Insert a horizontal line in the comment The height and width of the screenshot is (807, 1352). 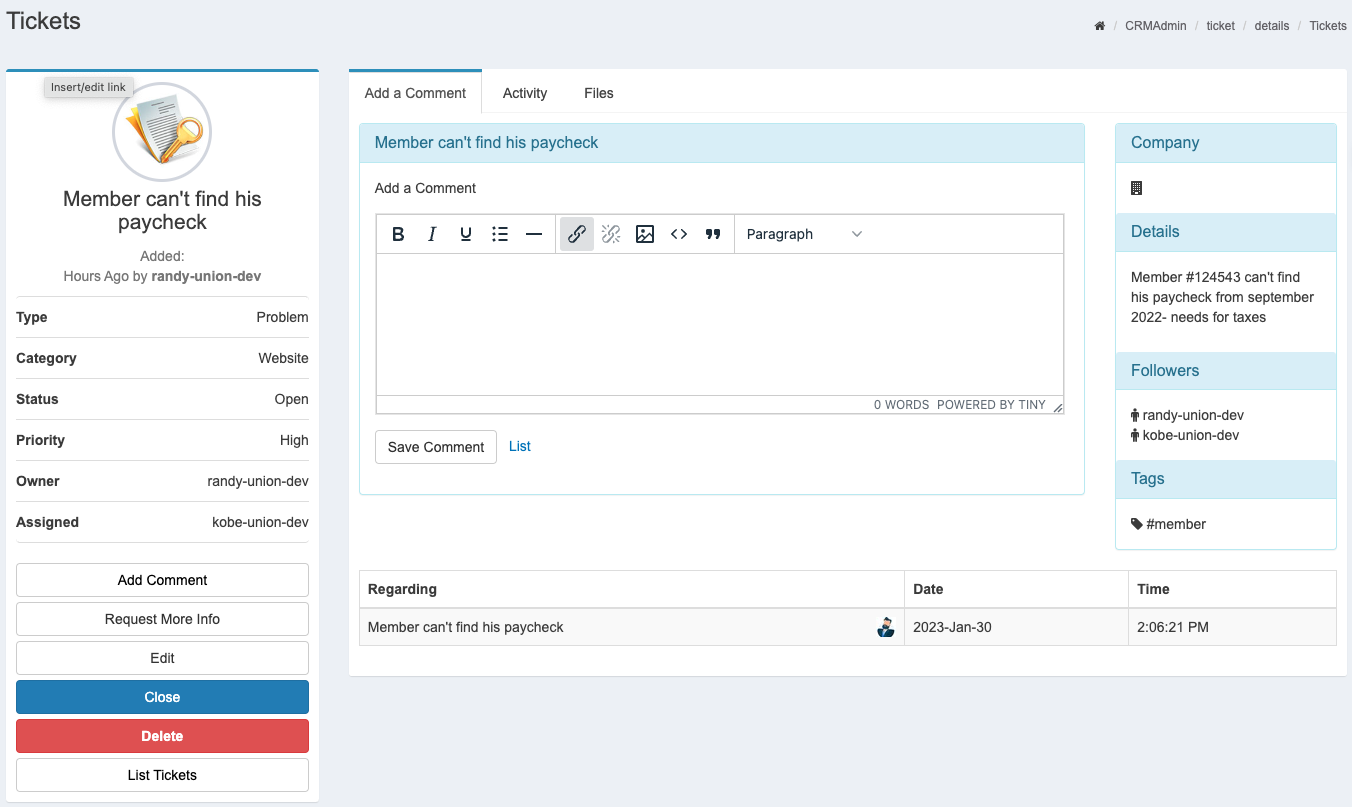pyautogui.click(x=534, y=234)
